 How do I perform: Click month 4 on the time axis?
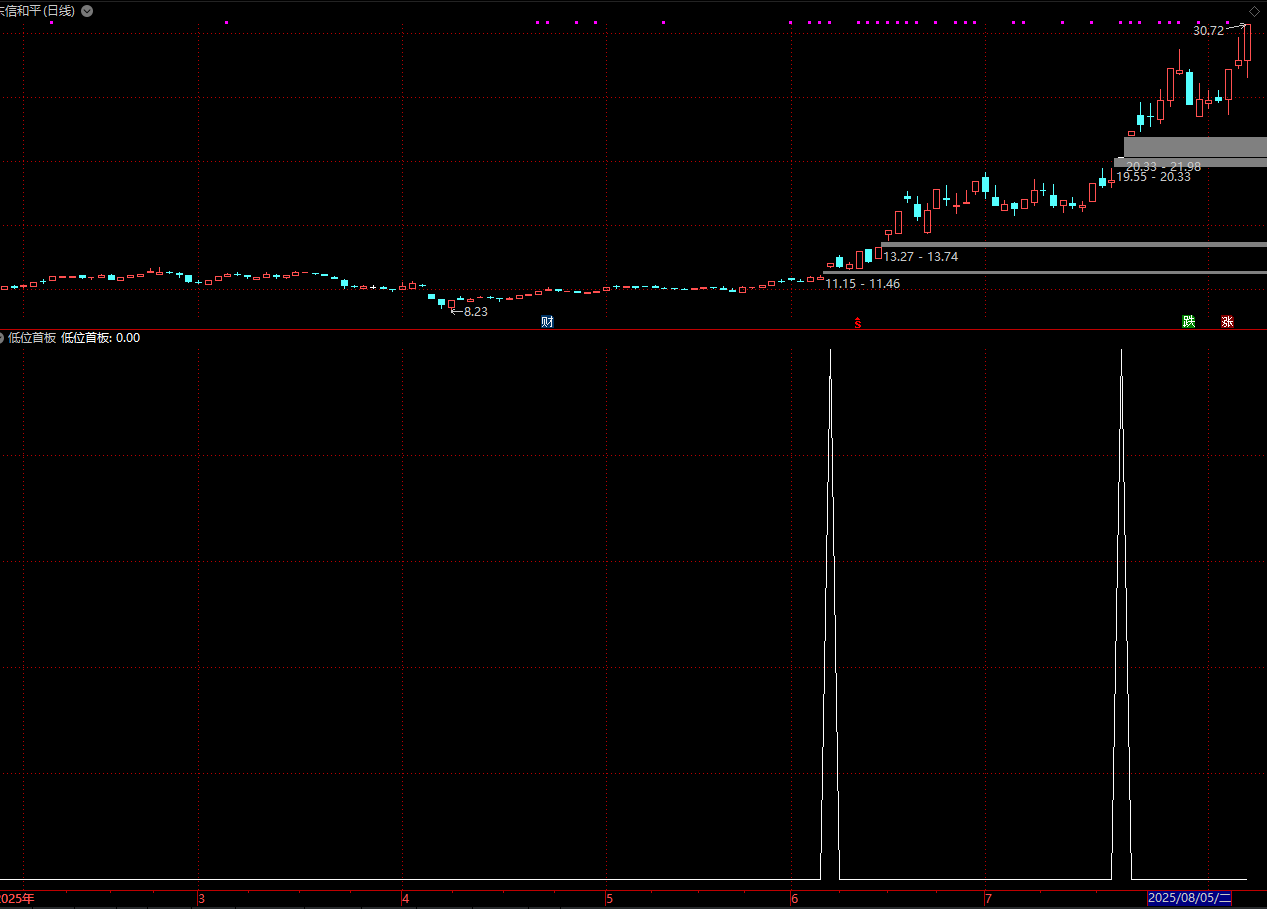pyautogui.click(x=406, y=899)
